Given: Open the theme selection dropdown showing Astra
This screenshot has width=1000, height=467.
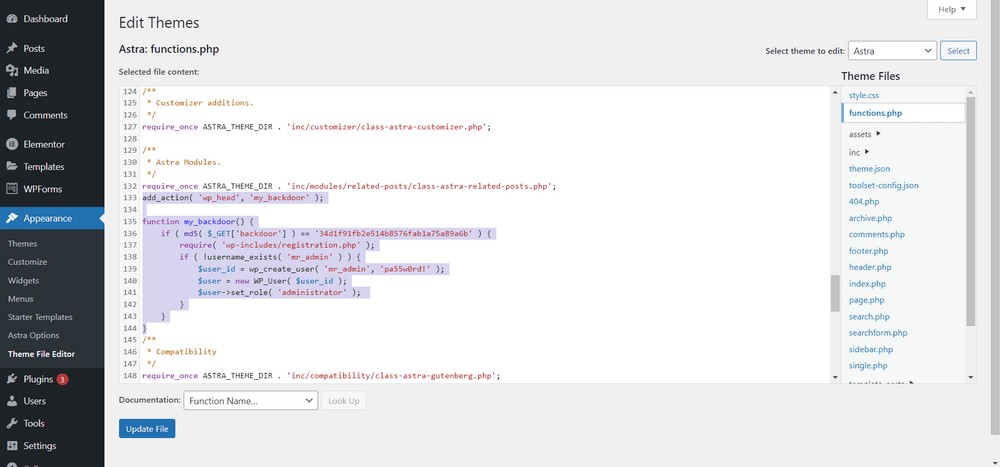Looking at the screenshot, I should [x=892, y=51].
